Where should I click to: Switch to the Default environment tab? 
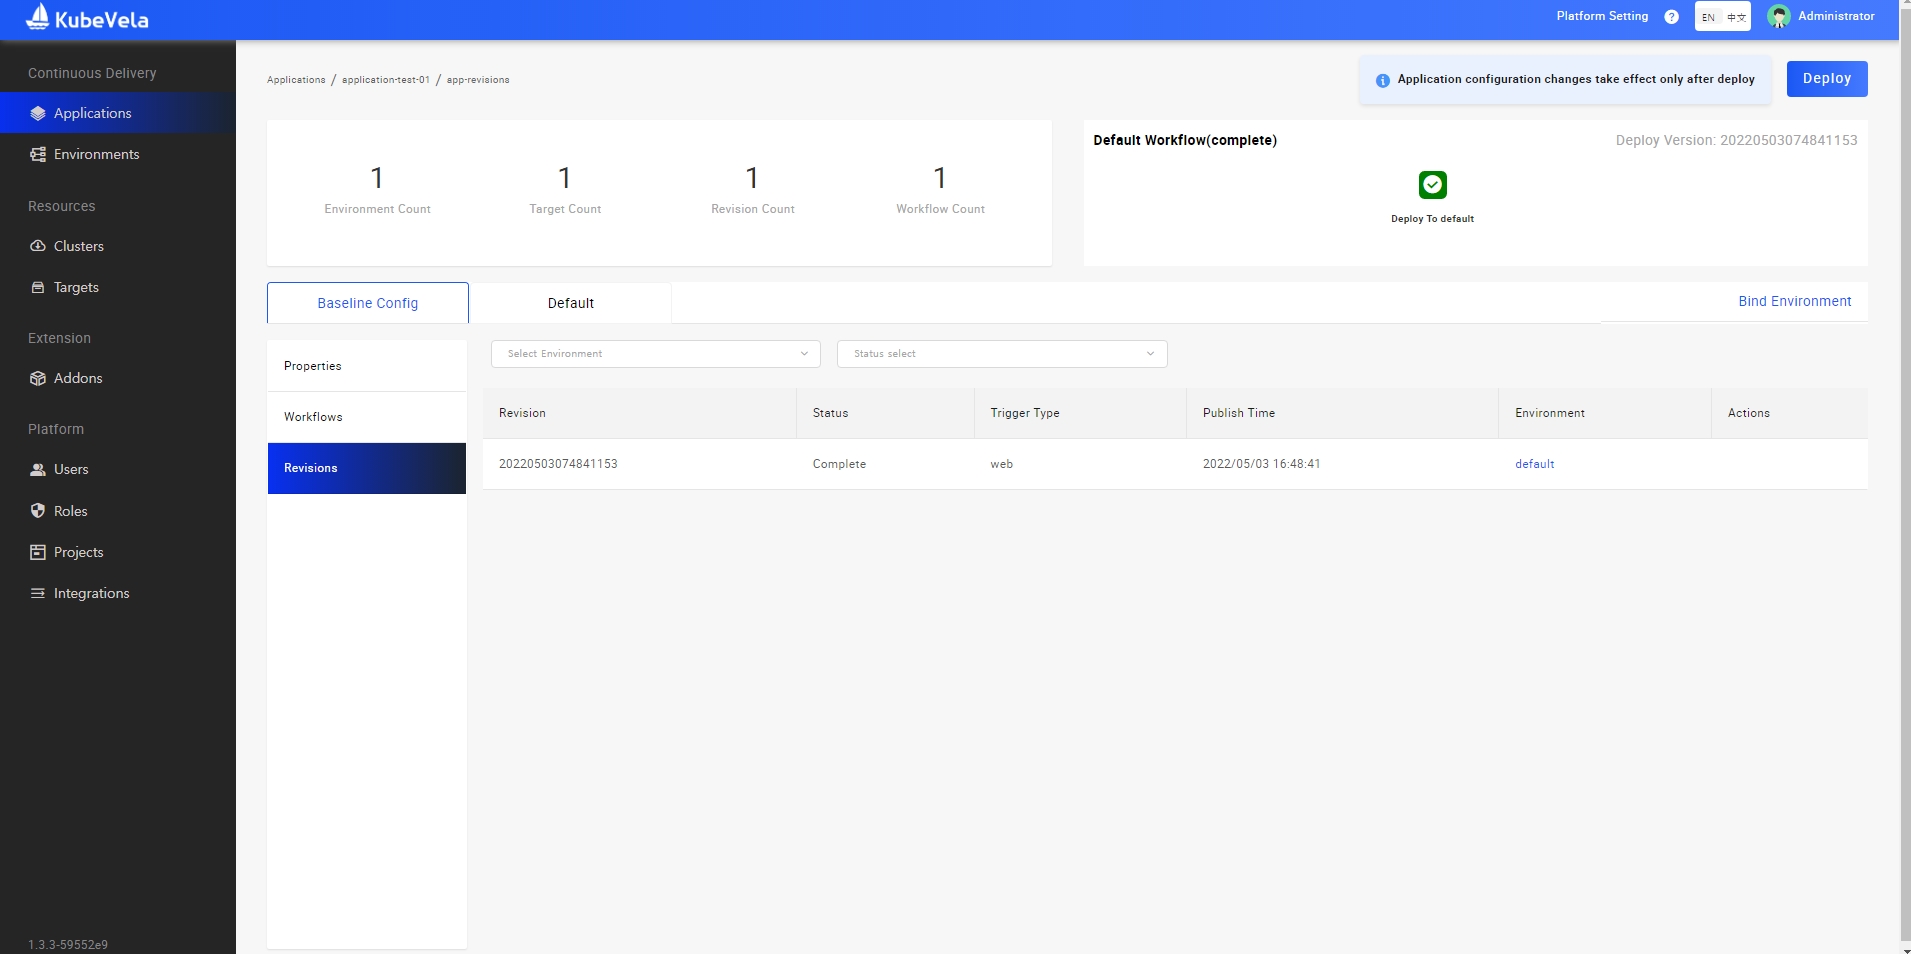tap(570, 304)
